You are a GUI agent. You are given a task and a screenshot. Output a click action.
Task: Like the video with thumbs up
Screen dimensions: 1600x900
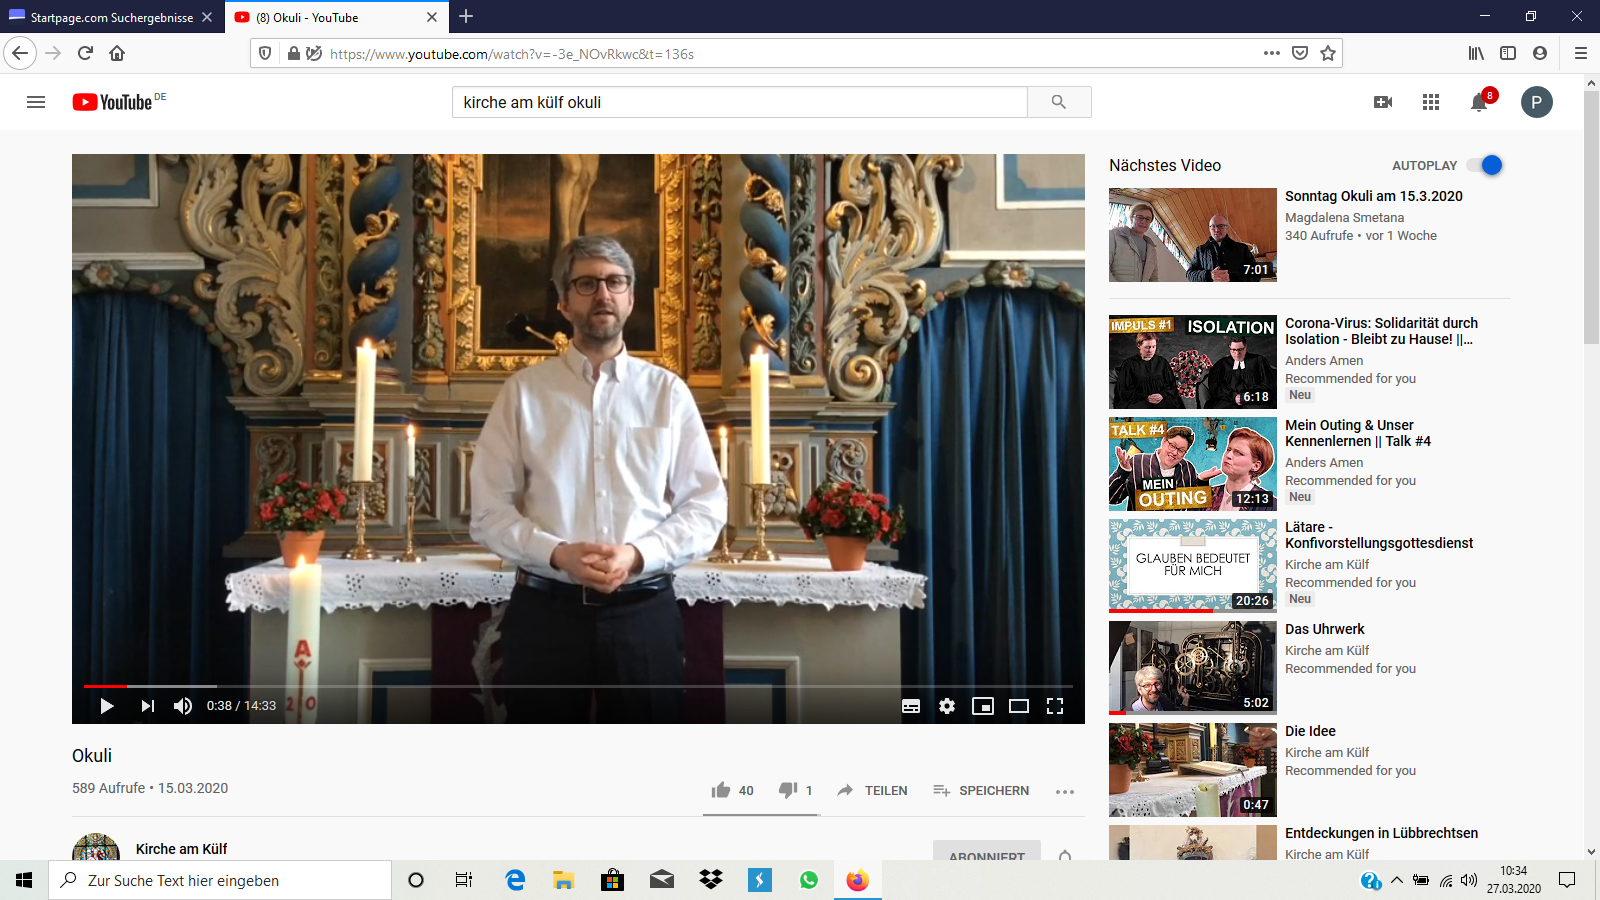[721, 790]
